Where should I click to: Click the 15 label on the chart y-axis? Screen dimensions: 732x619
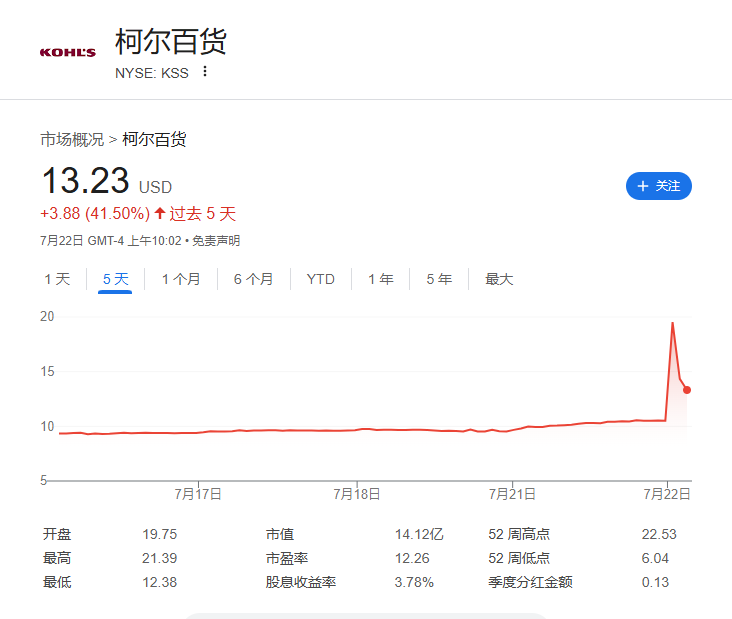pos(47,372)
